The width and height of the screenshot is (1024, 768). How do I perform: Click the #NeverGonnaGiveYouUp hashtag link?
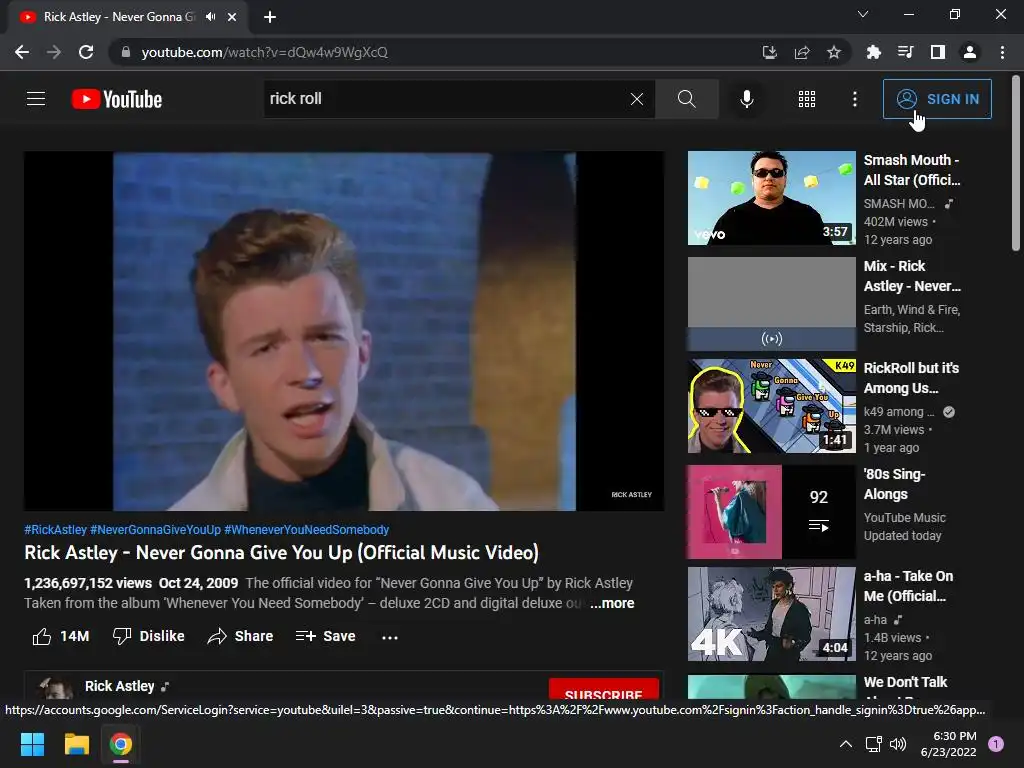pos(155,530)
